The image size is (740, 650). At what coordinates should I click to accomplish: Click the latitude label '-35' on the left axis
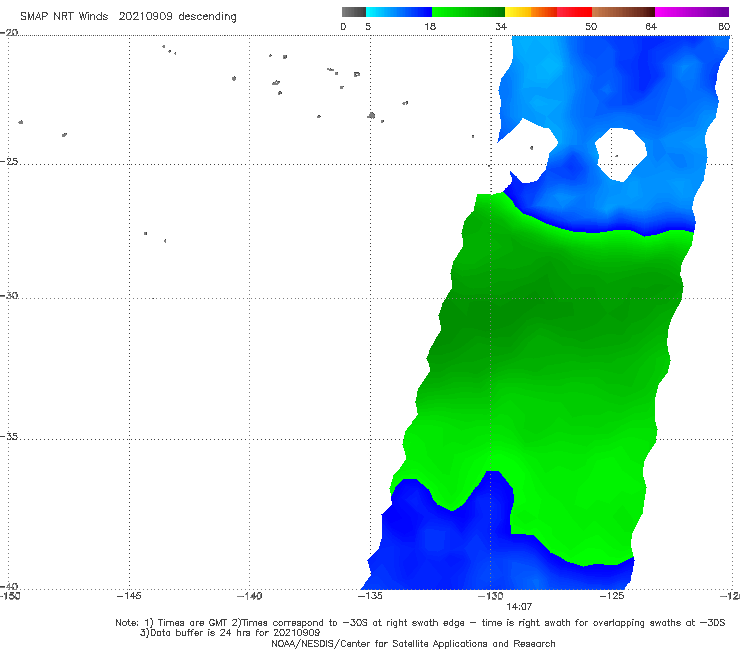coord(9,437)
